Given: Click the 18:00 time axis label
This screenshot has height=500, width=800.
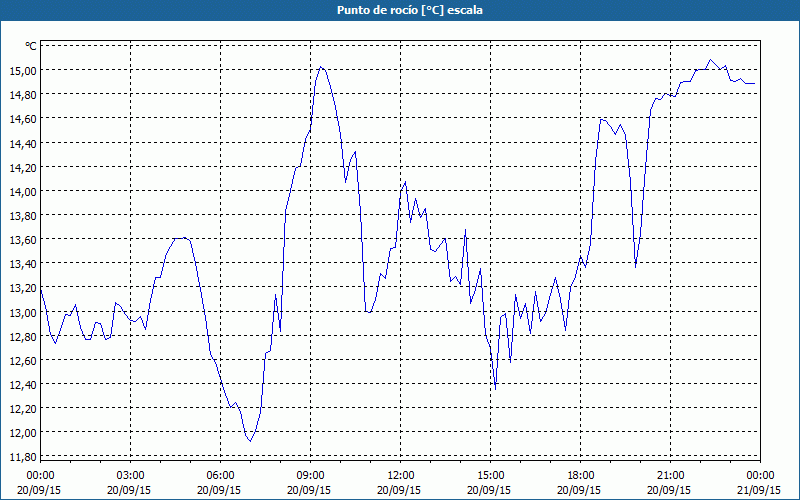Looking at the screenshot, I should (x=581, y=476).
